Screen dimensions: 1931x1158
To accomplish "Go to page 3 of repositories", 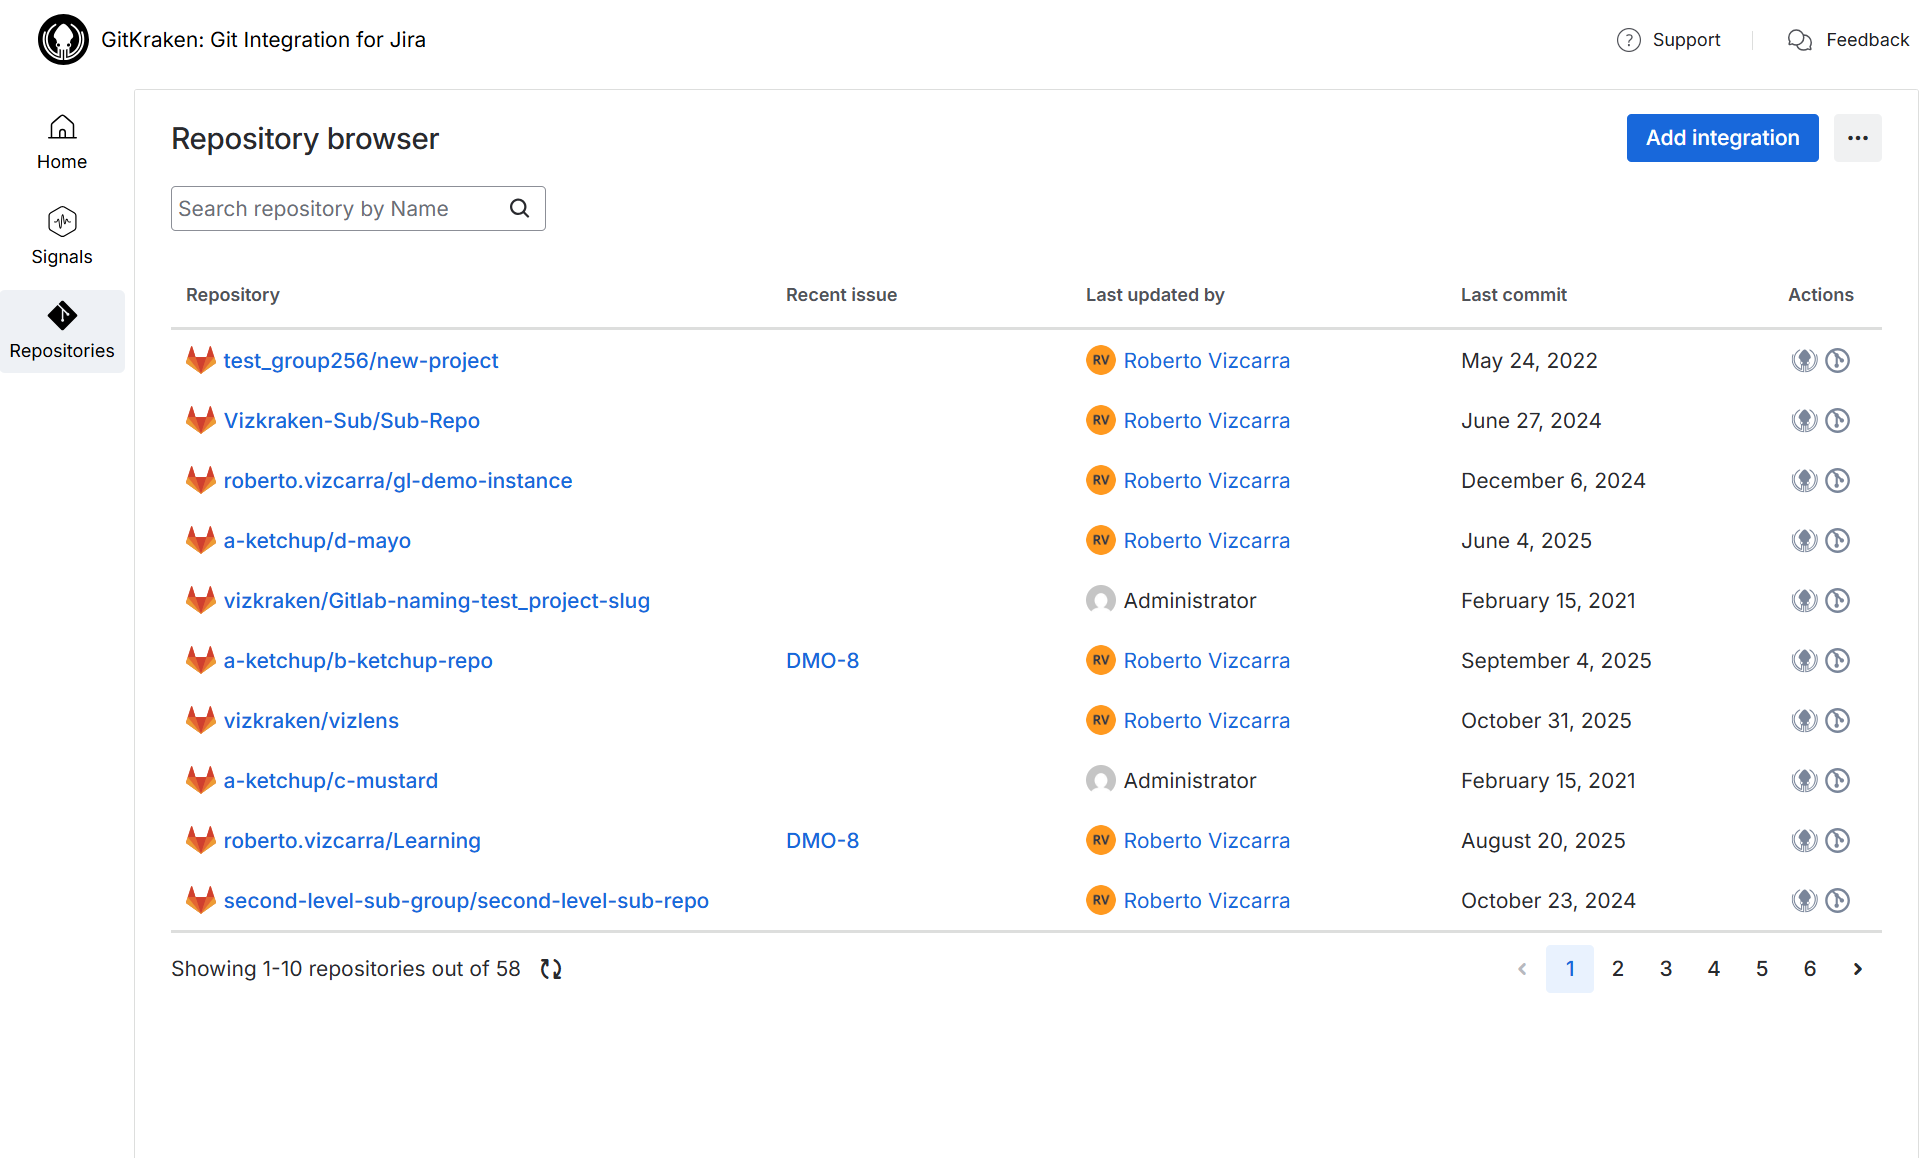I will coord(1666,969).
